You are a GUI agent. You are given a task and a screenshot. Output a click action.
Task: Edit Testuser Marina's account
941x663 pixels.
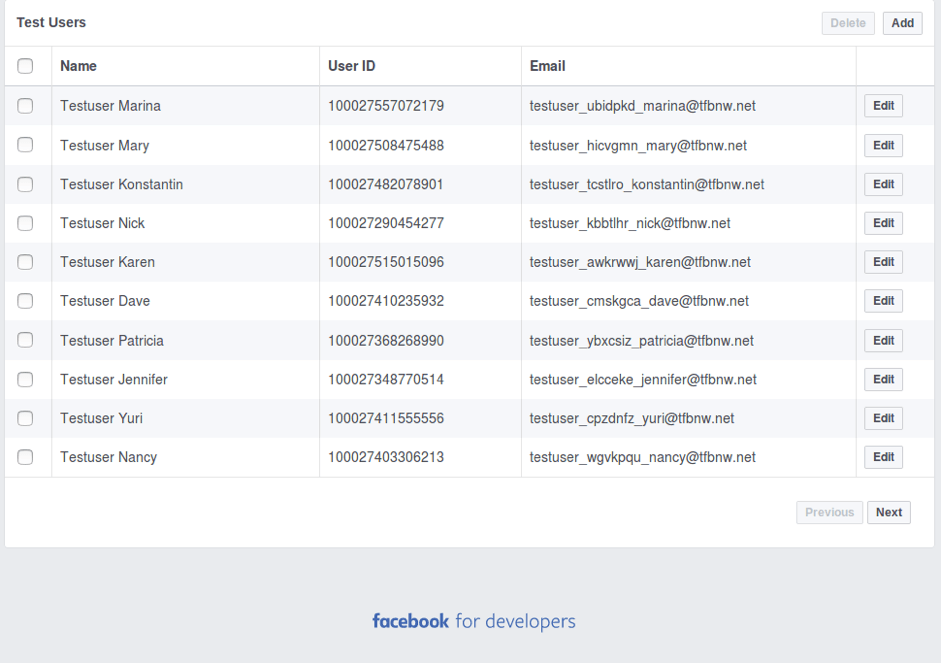(883, 106)
